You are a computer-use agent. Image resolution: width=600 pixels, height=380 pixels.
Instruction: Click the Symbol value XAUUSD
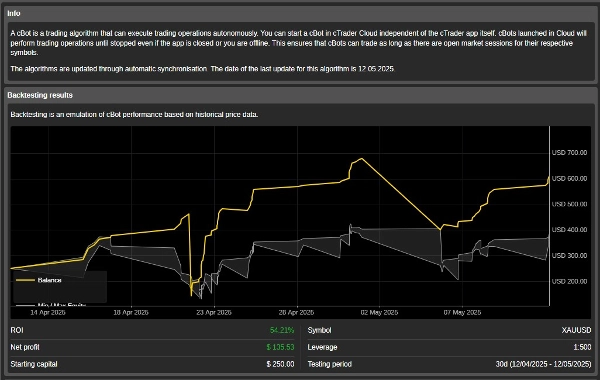point(576,330)
